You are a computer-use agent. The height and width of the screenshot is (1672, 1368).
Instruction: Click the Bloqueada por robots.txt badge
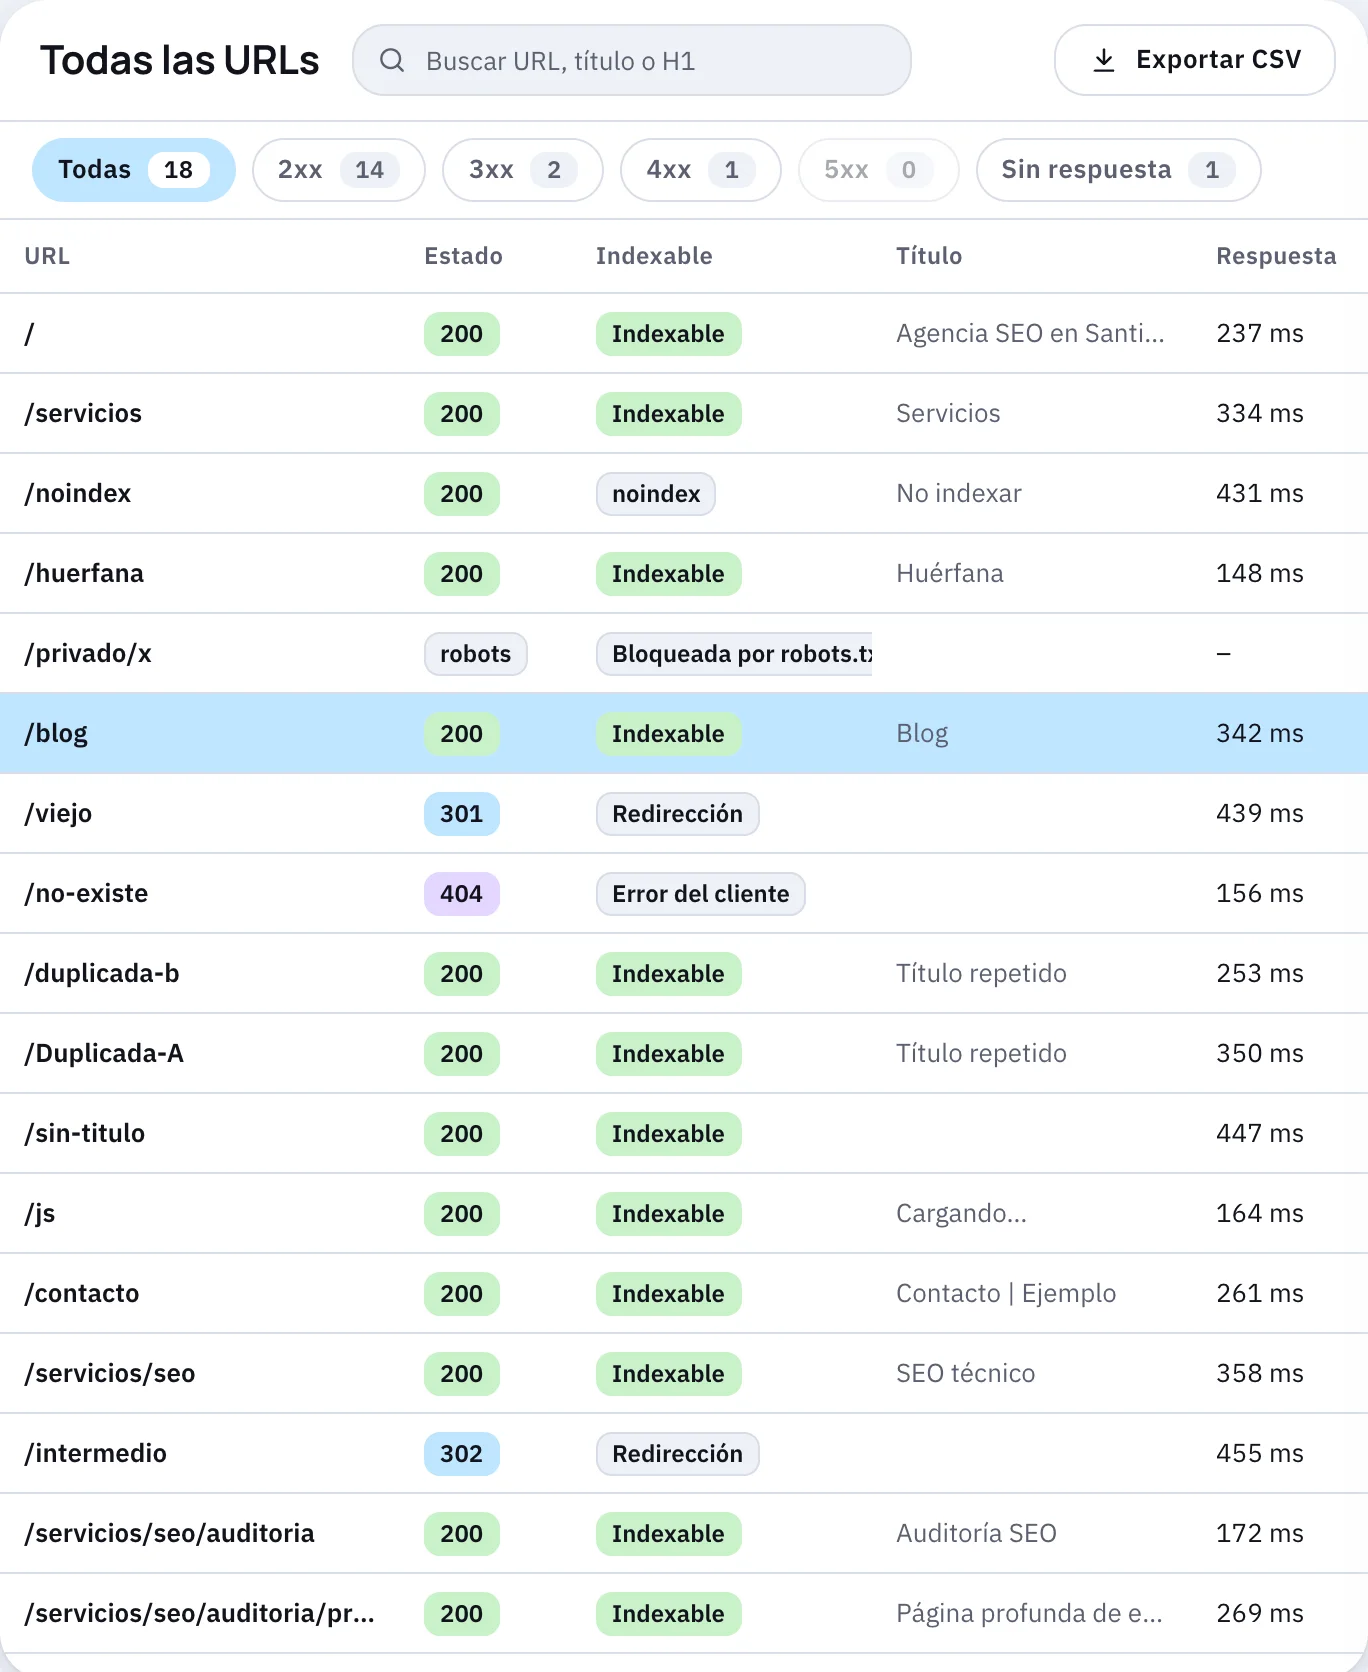(x=735, y=654)
